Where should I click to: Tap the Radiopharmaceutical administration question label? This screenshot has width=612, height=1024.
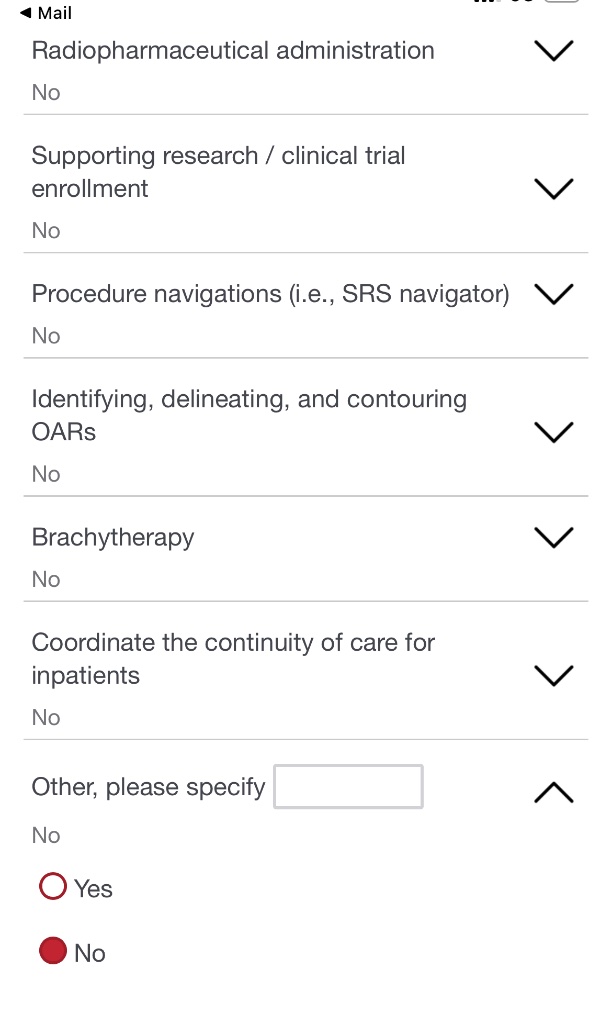233,51
